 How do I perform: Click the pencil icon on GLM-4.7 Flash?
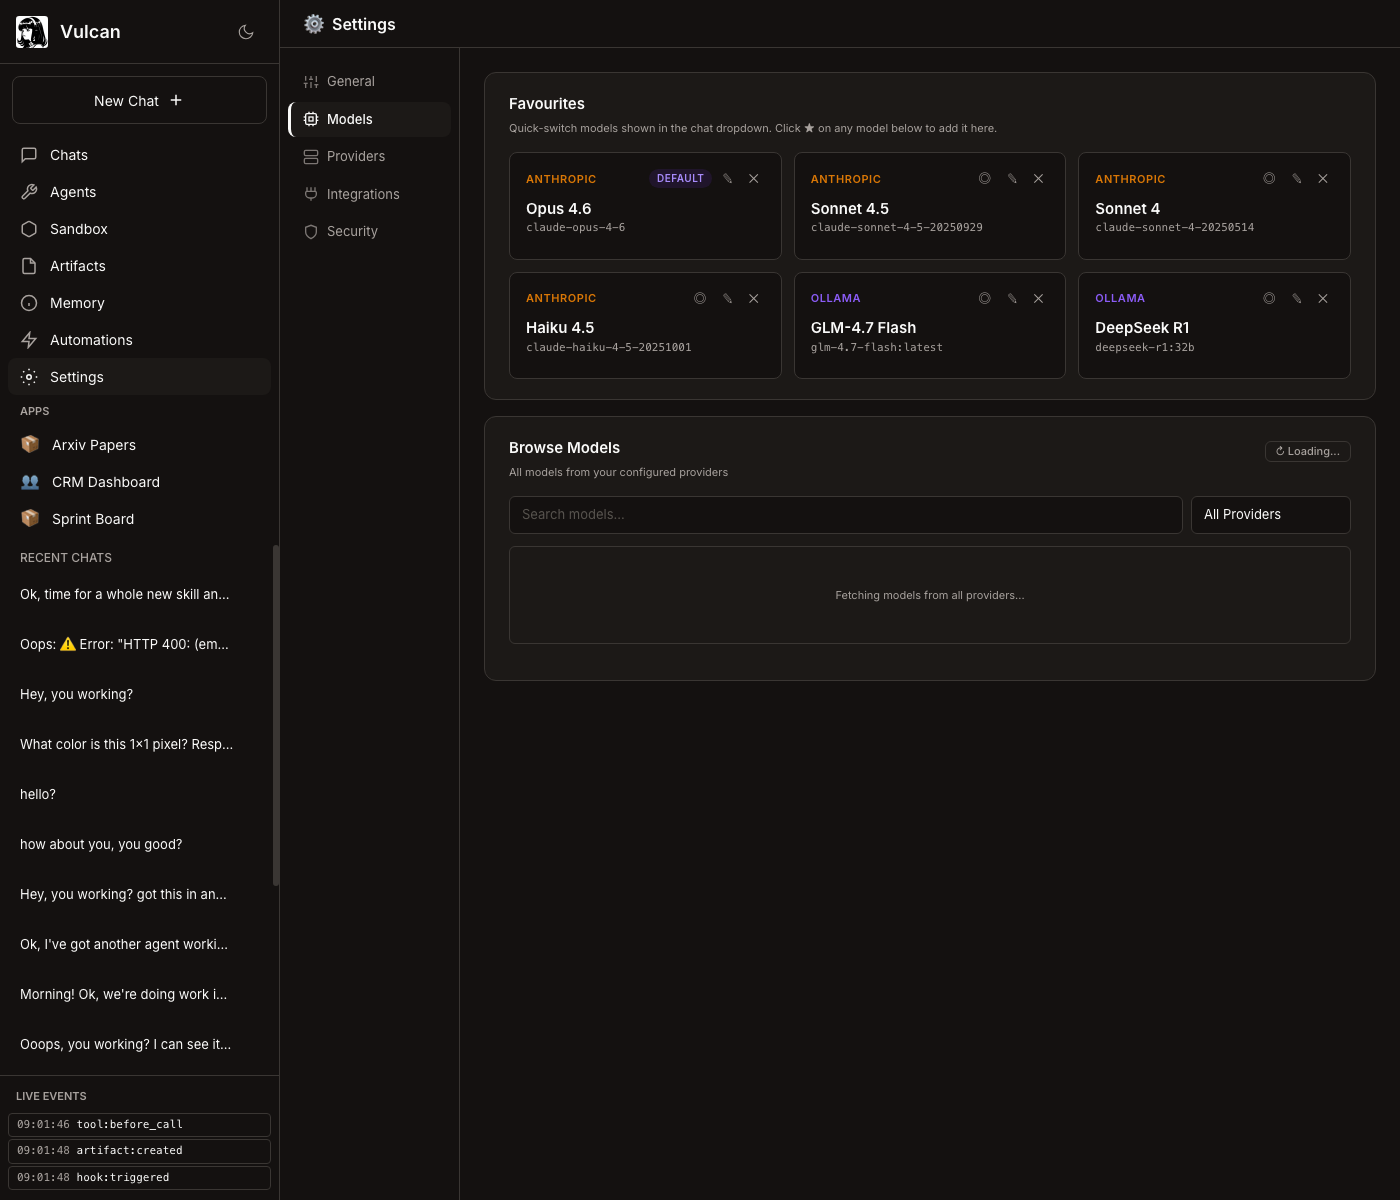(x=1012, y=299)
